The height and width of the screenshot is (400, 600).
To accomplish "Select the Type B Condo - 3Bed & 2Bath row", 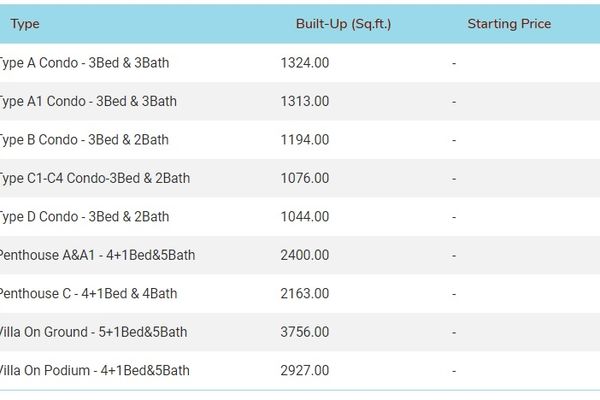I will pos(300,140).
